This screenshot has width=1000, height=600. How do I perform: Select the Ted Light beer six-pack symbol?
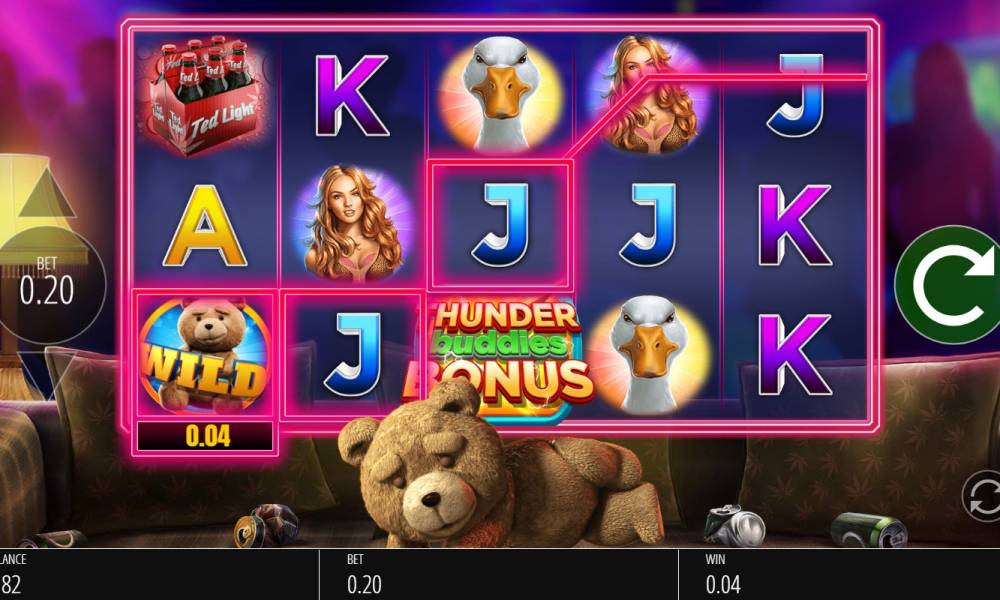[x=203, y=94]
